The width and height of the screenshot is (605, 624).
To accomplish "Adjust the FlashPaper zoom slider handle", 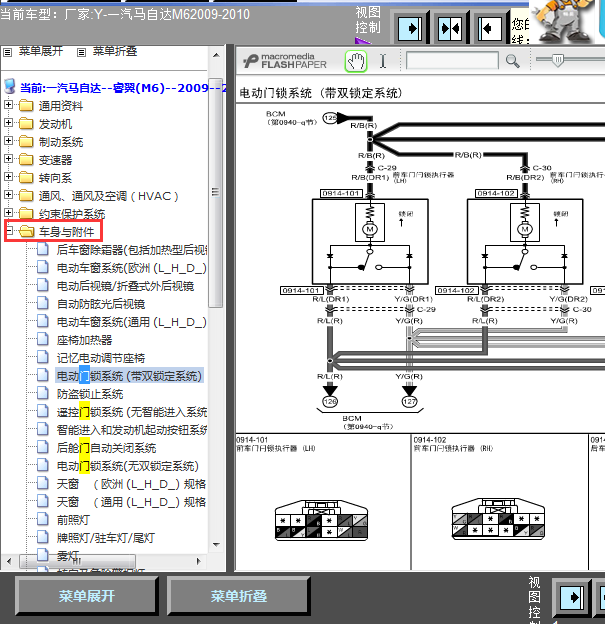I will pos(558,60).
